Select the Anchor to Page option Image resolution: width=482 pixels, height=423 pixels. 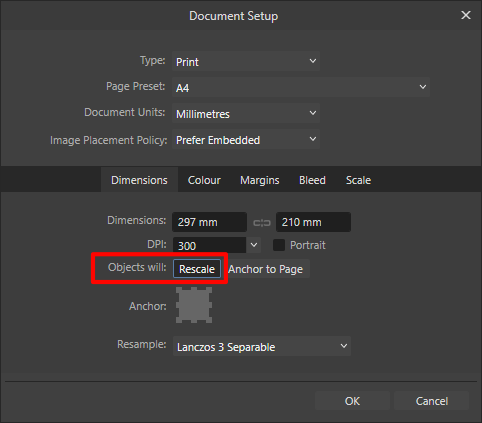pos(266,269)
